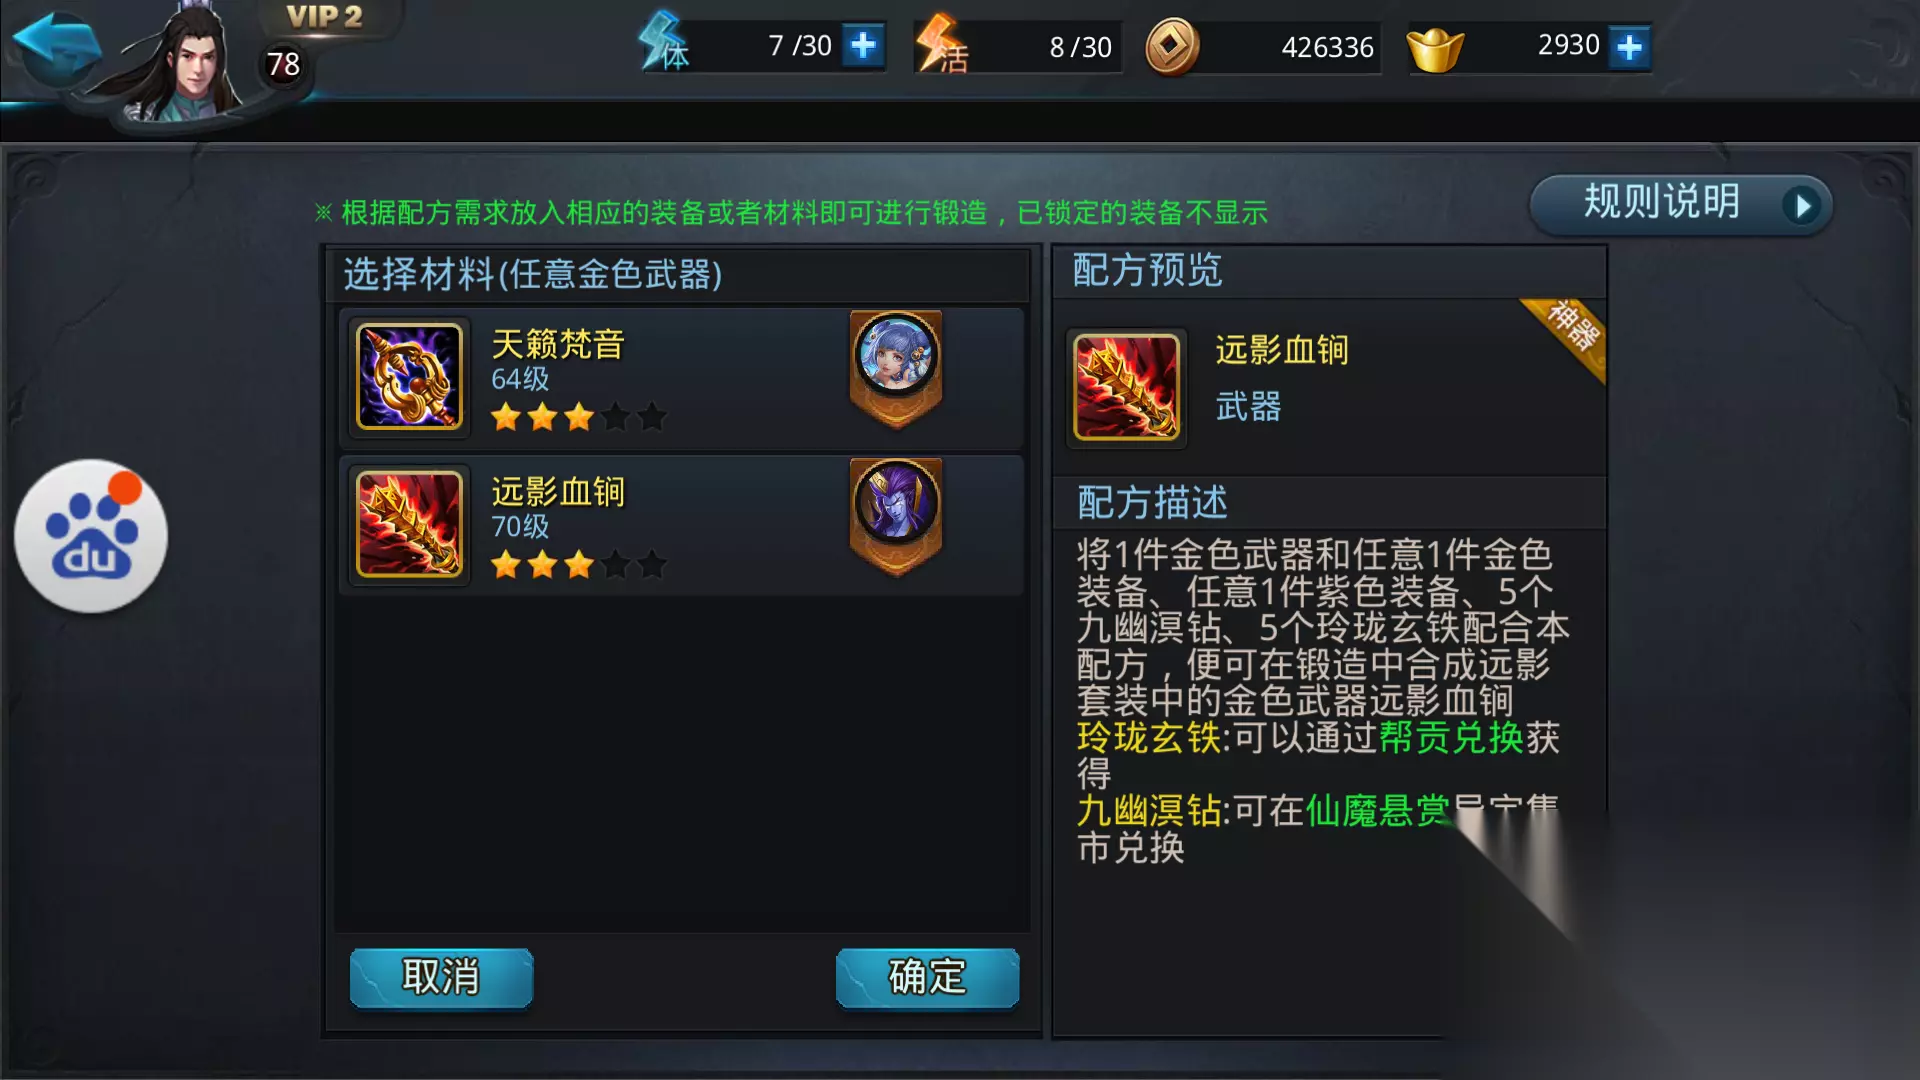This screenshot has width=1920, height=1080.
Task: Select the 天籁梵音 weapon icon
Action: (409, 377)
